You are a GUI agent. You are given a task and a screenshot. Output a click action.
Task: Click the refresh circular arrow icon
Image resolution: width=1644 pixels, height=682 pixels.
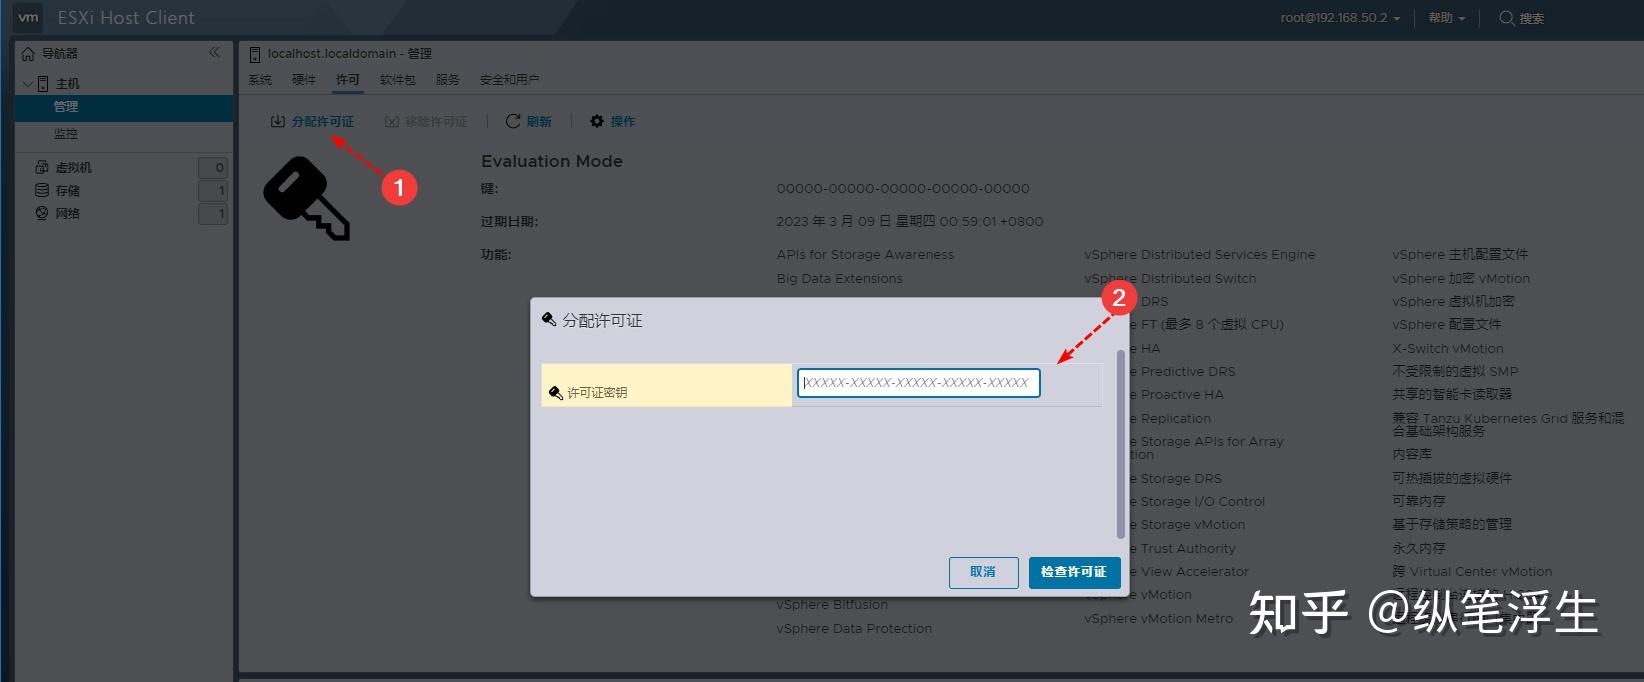[513, 121]
